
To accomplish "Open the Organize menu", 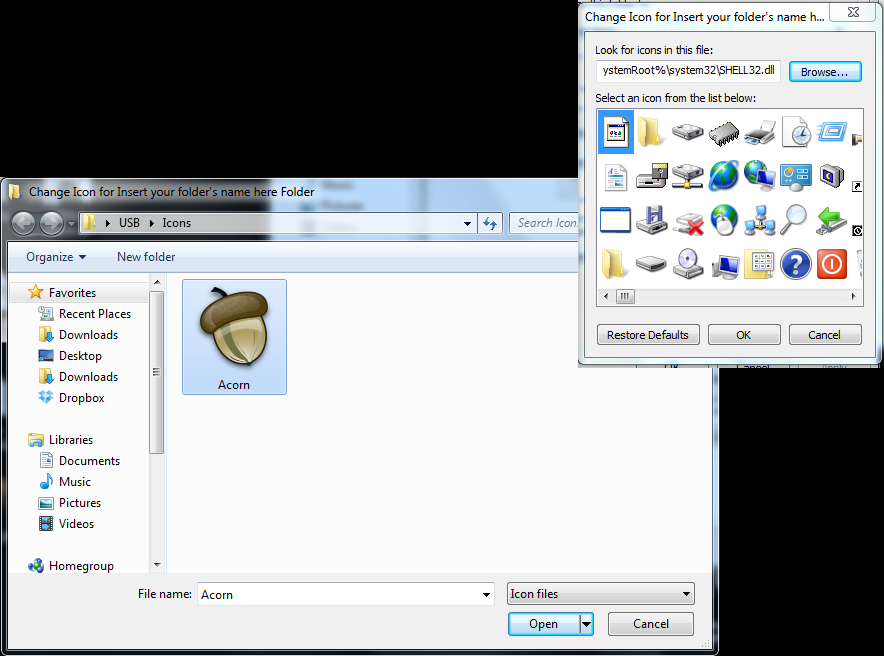I will [54, 257].
